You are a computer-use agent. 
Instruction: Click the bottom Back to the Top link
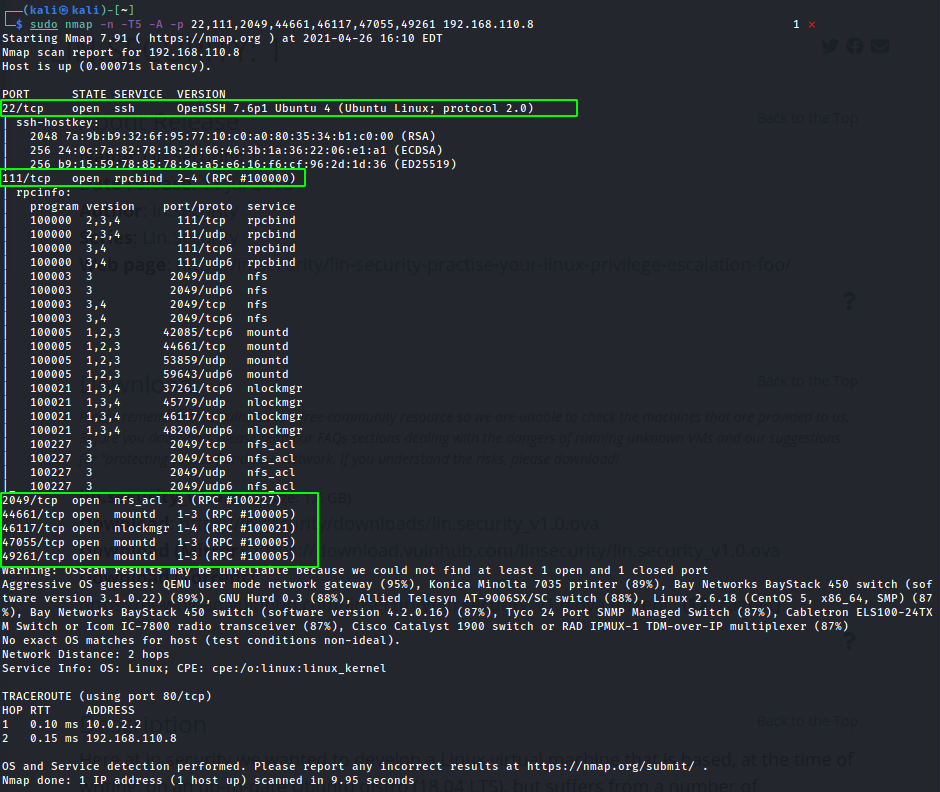(807, 721)
